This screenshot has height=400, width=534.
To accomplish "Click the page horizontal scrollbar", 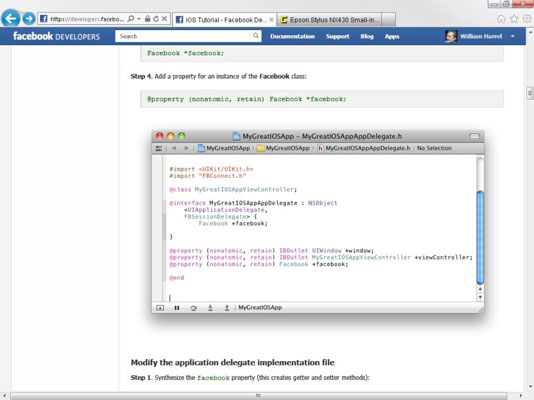I will coord(258,396).
